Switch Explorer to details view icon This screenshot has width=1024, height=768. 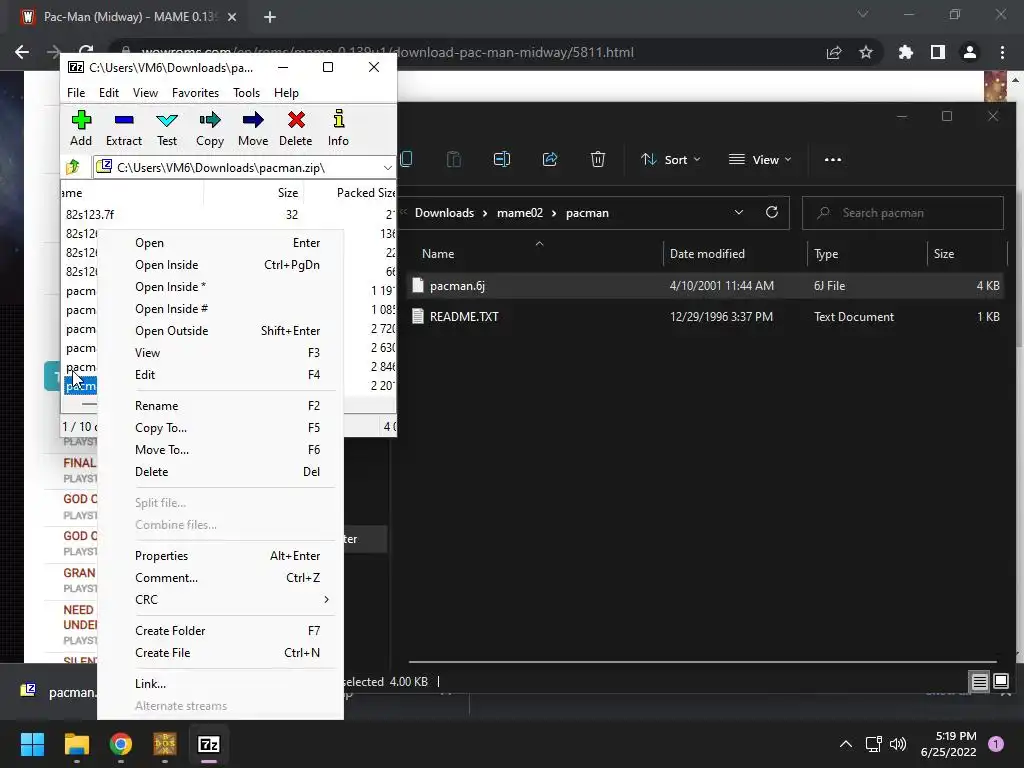980,682
